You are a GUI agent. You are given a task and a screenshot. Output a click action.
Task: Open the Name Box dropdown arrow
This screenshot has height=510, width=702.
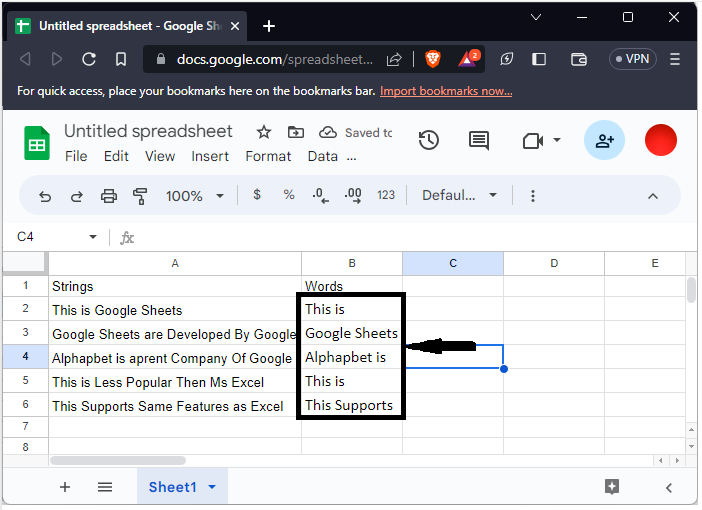coord(93,237)
